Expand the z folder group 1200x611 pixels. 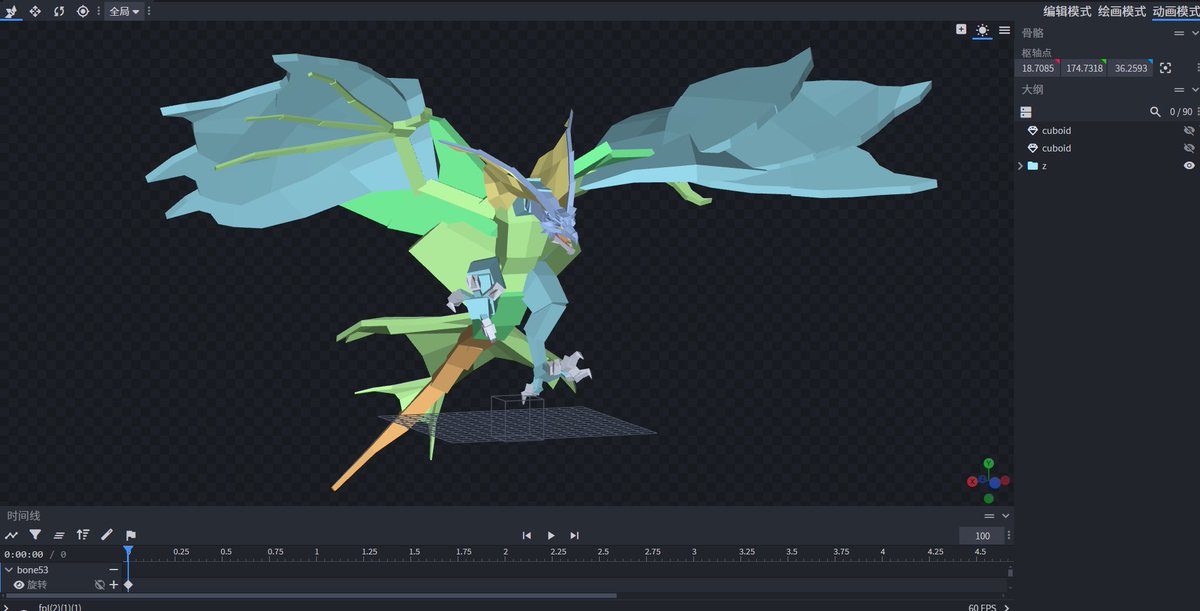coord(1020,166)
